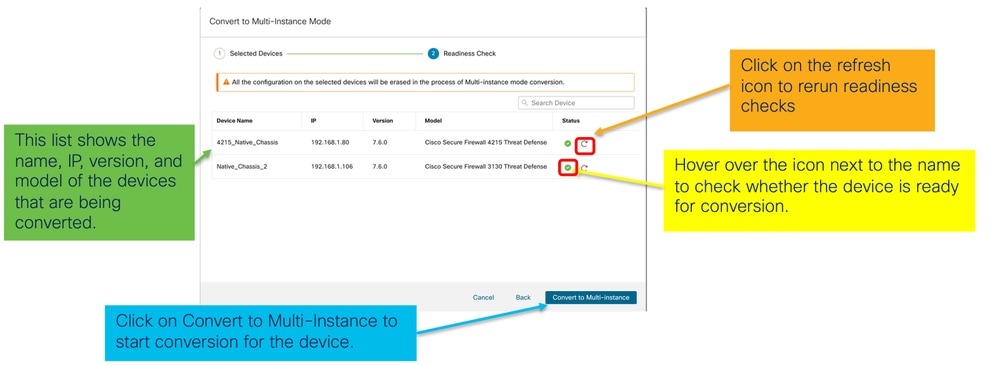
Task: Click the Cancel link
Action: pos(483,298)
